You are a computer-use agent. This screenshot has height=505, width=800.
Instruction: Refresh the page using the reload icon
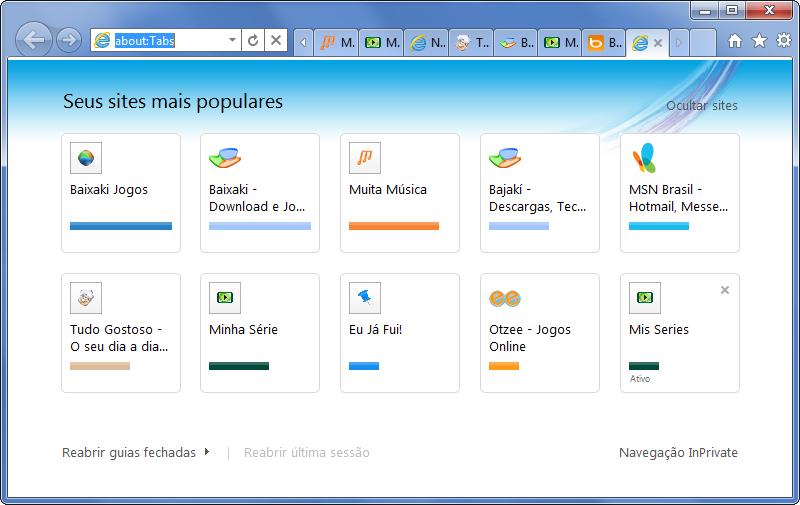pos(253,40)
